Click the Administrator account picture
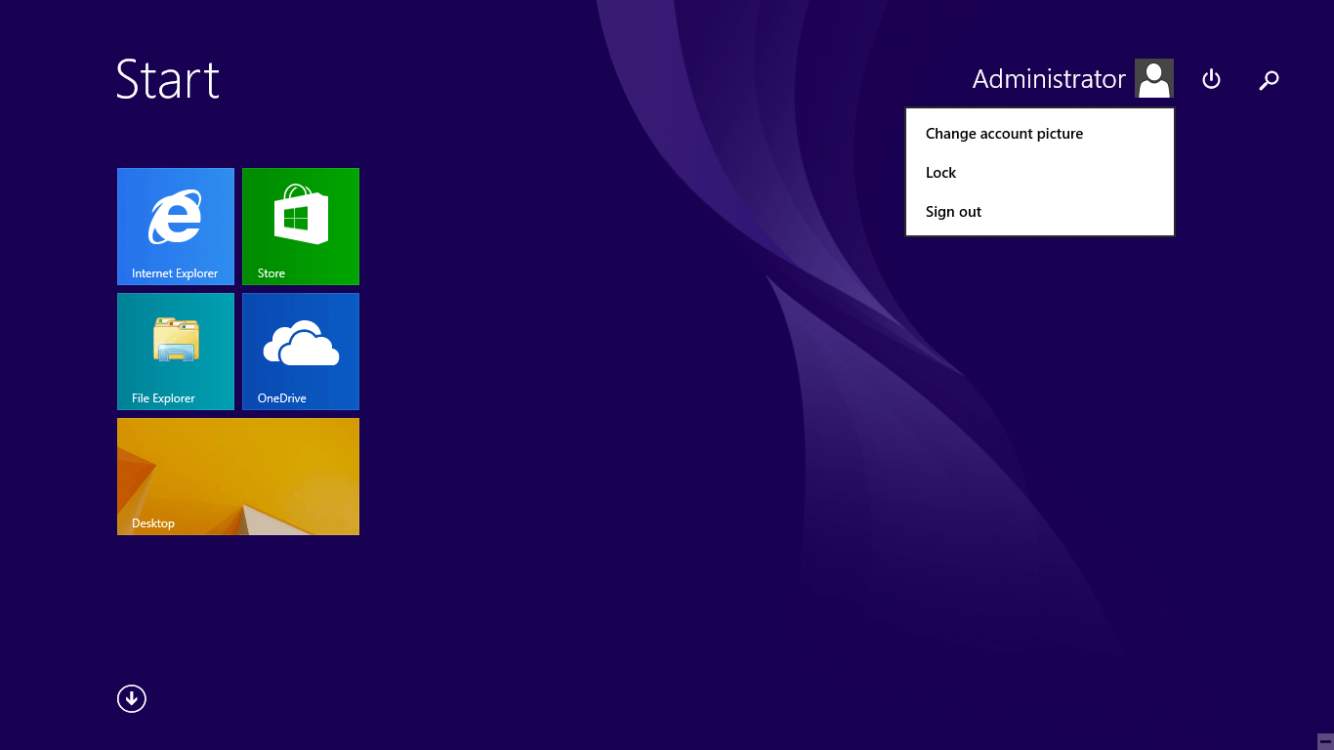This screenshot has width=1334, height=750. pyautogui.click(x=1154, y=78)
